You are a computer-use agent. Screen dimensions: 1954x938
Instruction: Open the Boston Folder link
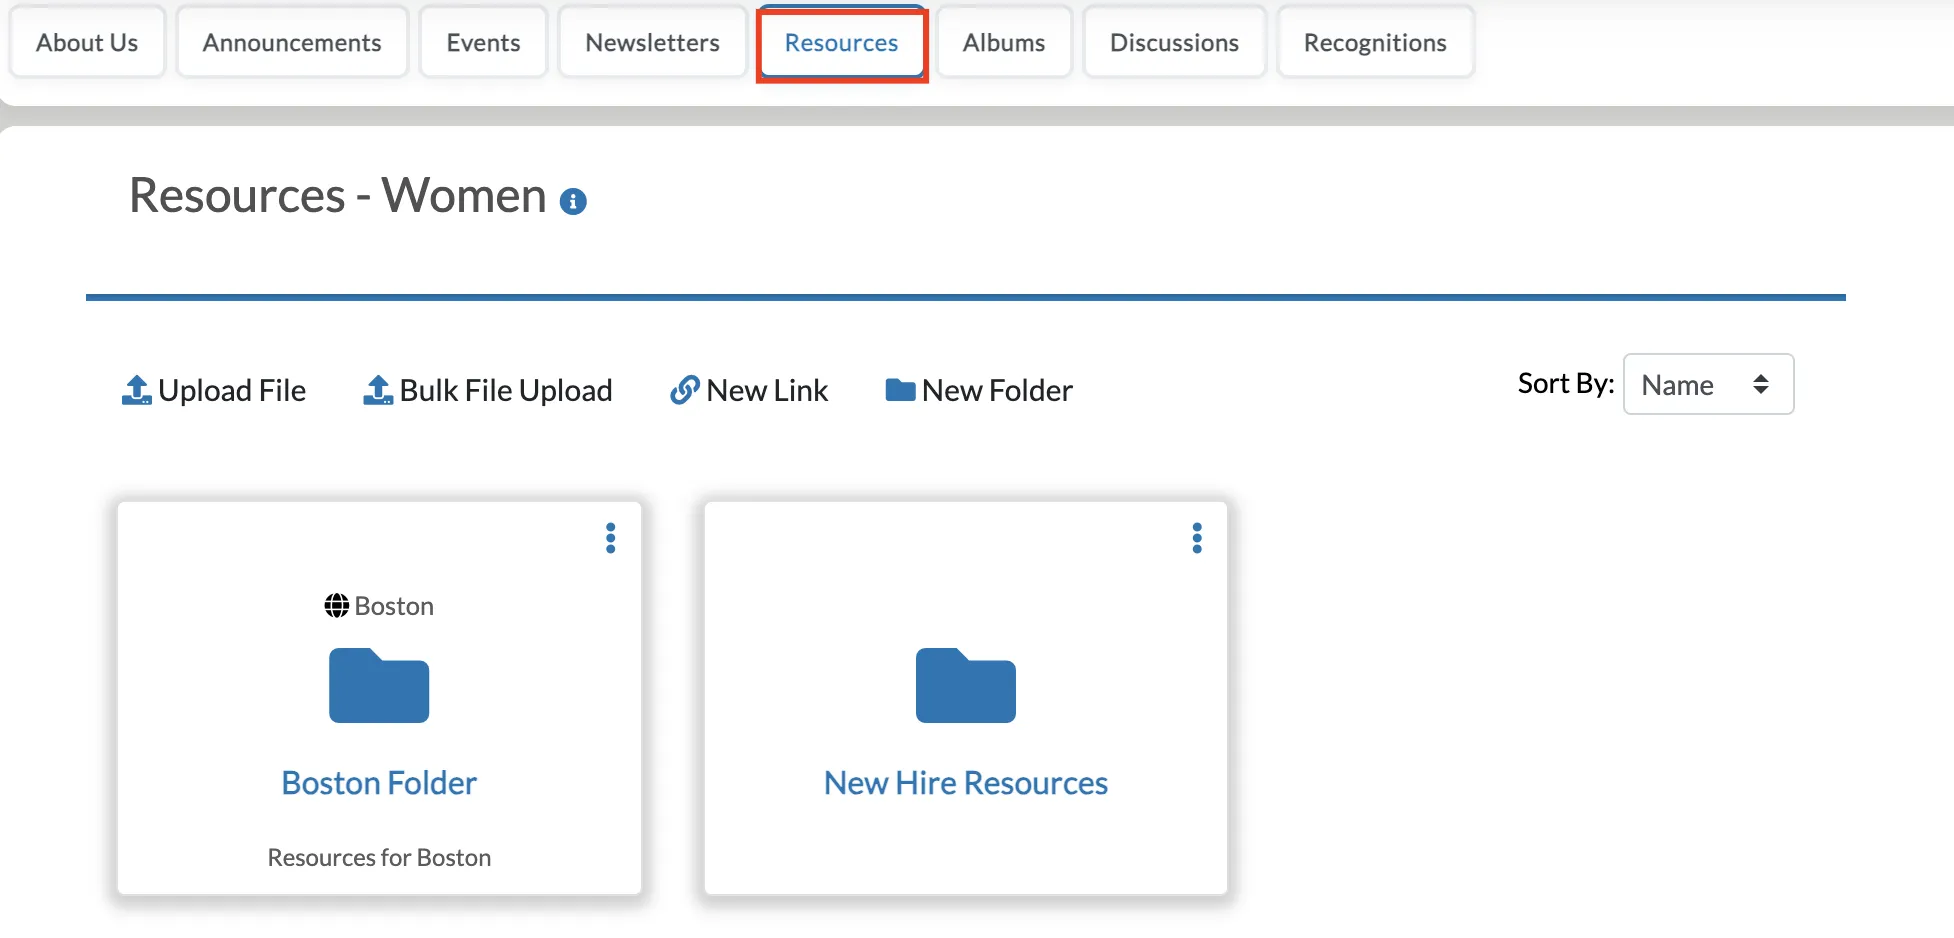[379, 783]
